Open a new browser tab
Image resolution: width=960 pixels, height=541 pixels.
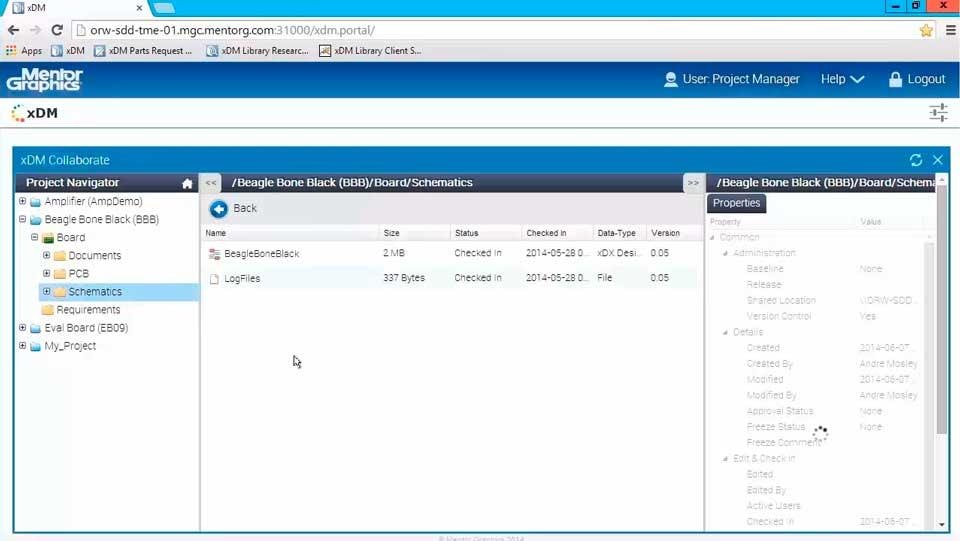tap(164, 8)
